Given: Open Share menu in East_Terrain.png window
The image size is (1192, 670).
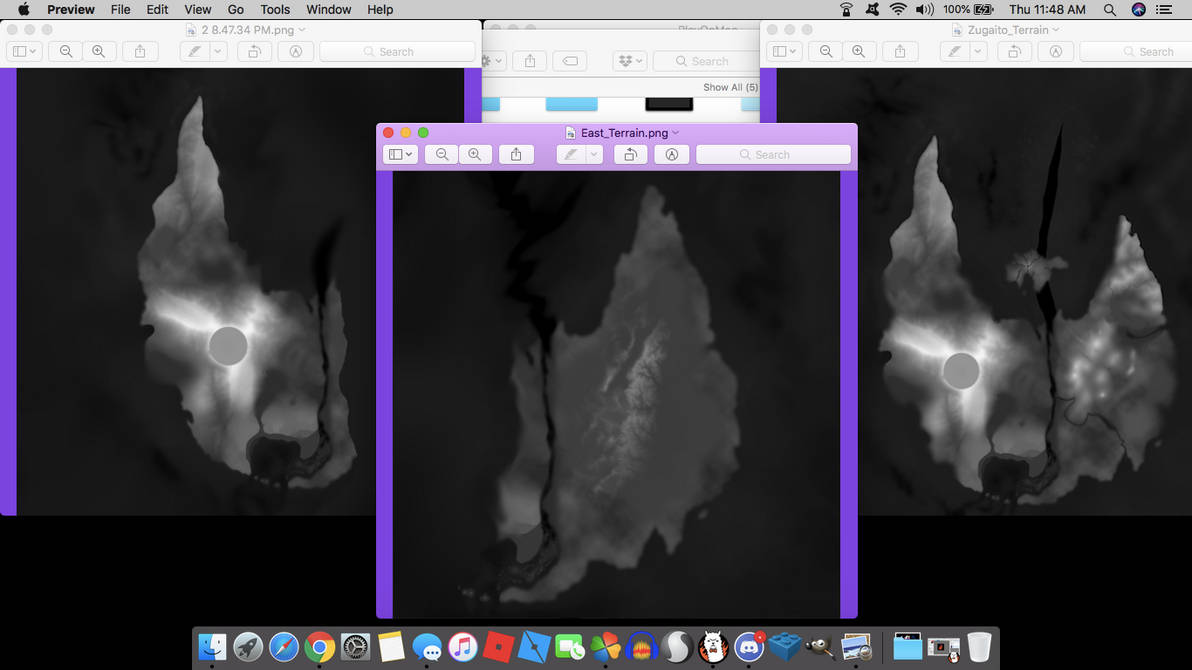Looking at the screenshot, I should click(516, 155).
